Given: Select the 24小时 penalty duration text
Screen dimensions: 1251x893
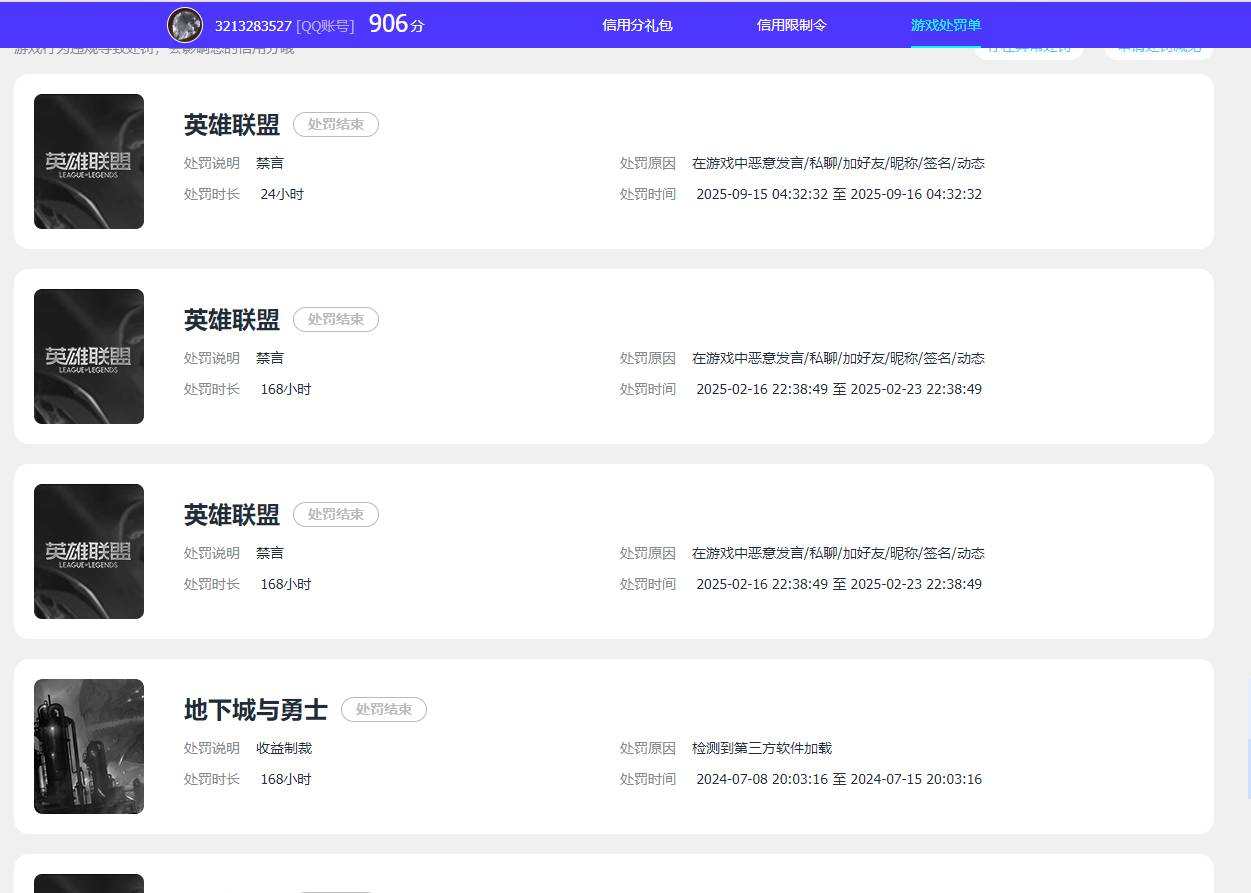Looking at the screenshot, I should pyautogui.click(x=282, y=194).
